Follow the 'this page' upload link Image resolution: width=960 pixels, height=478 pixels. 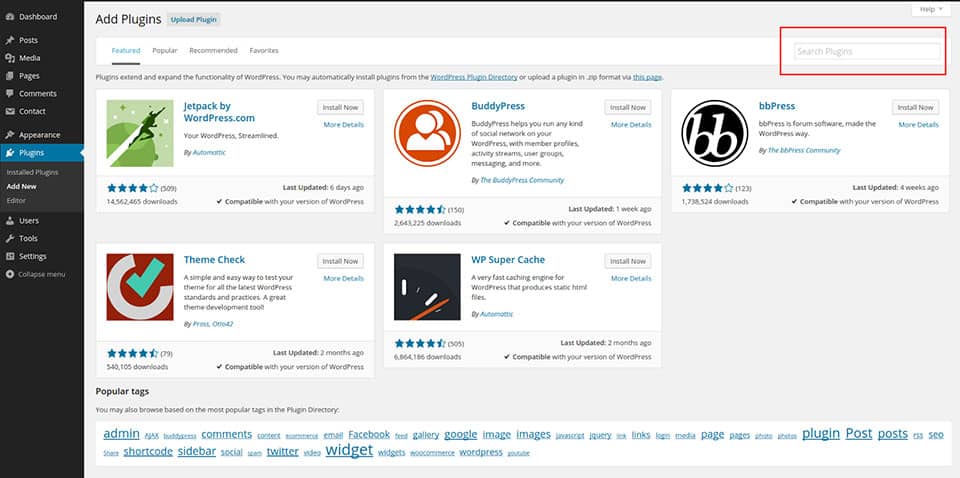[647, 78]
